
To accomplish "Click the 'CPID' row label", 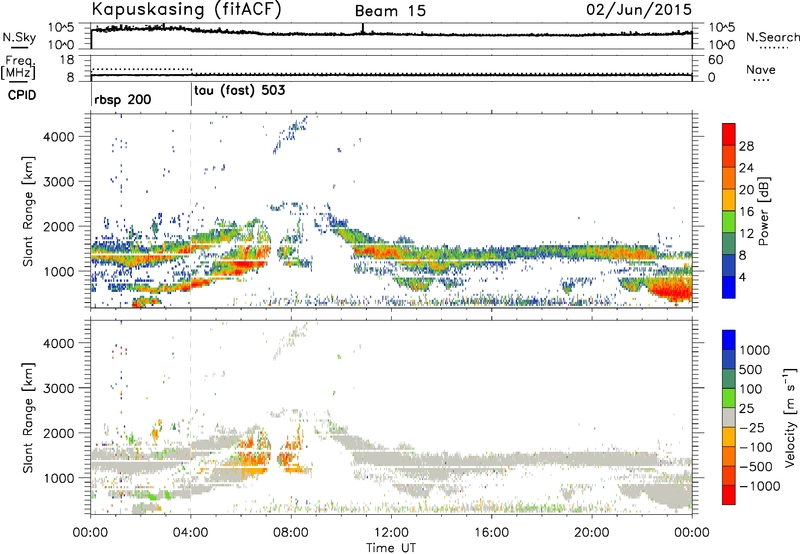I will click(x=22, y=95).
